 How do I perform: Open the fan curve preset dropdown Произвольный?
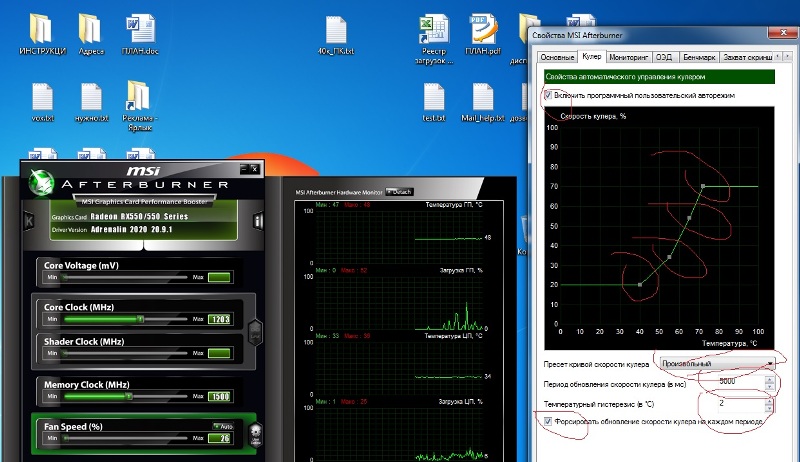tap(717, 364)
